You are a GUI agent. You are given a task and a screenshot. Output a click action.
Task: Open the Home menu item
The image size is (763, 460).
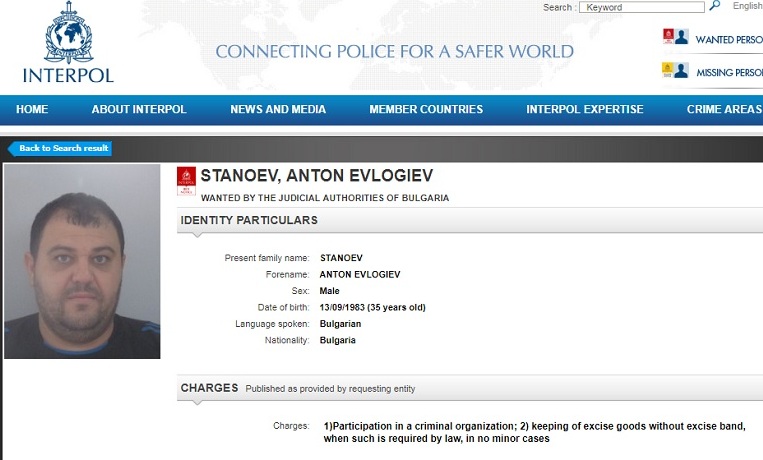[32, 110]
